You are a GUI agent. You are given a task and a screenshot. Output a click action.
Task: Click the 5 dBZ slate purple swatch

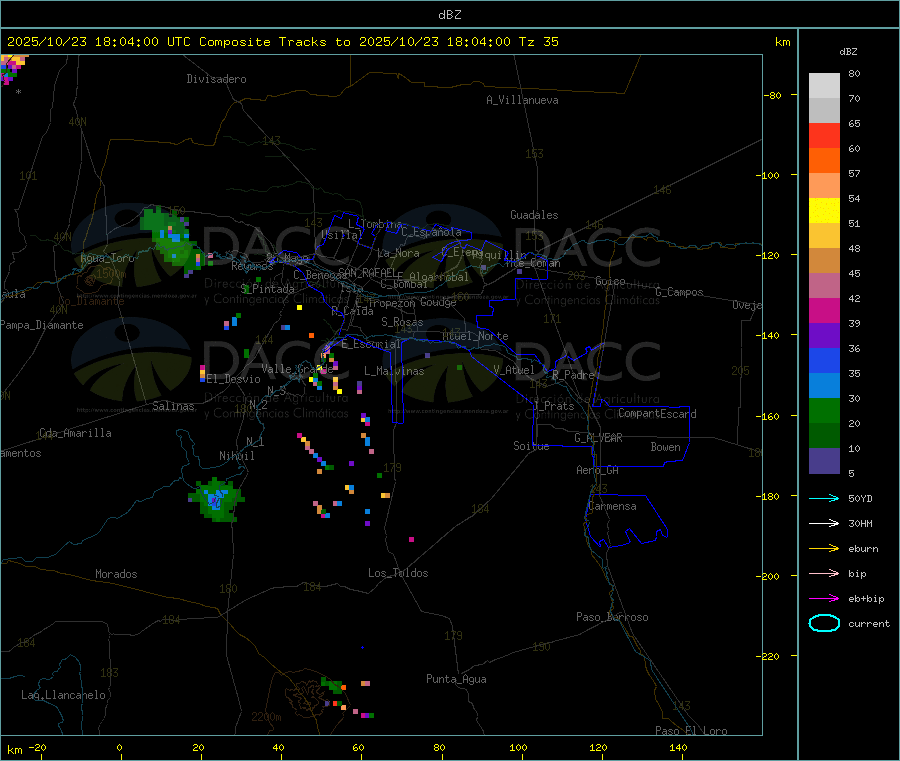[824, 461]
